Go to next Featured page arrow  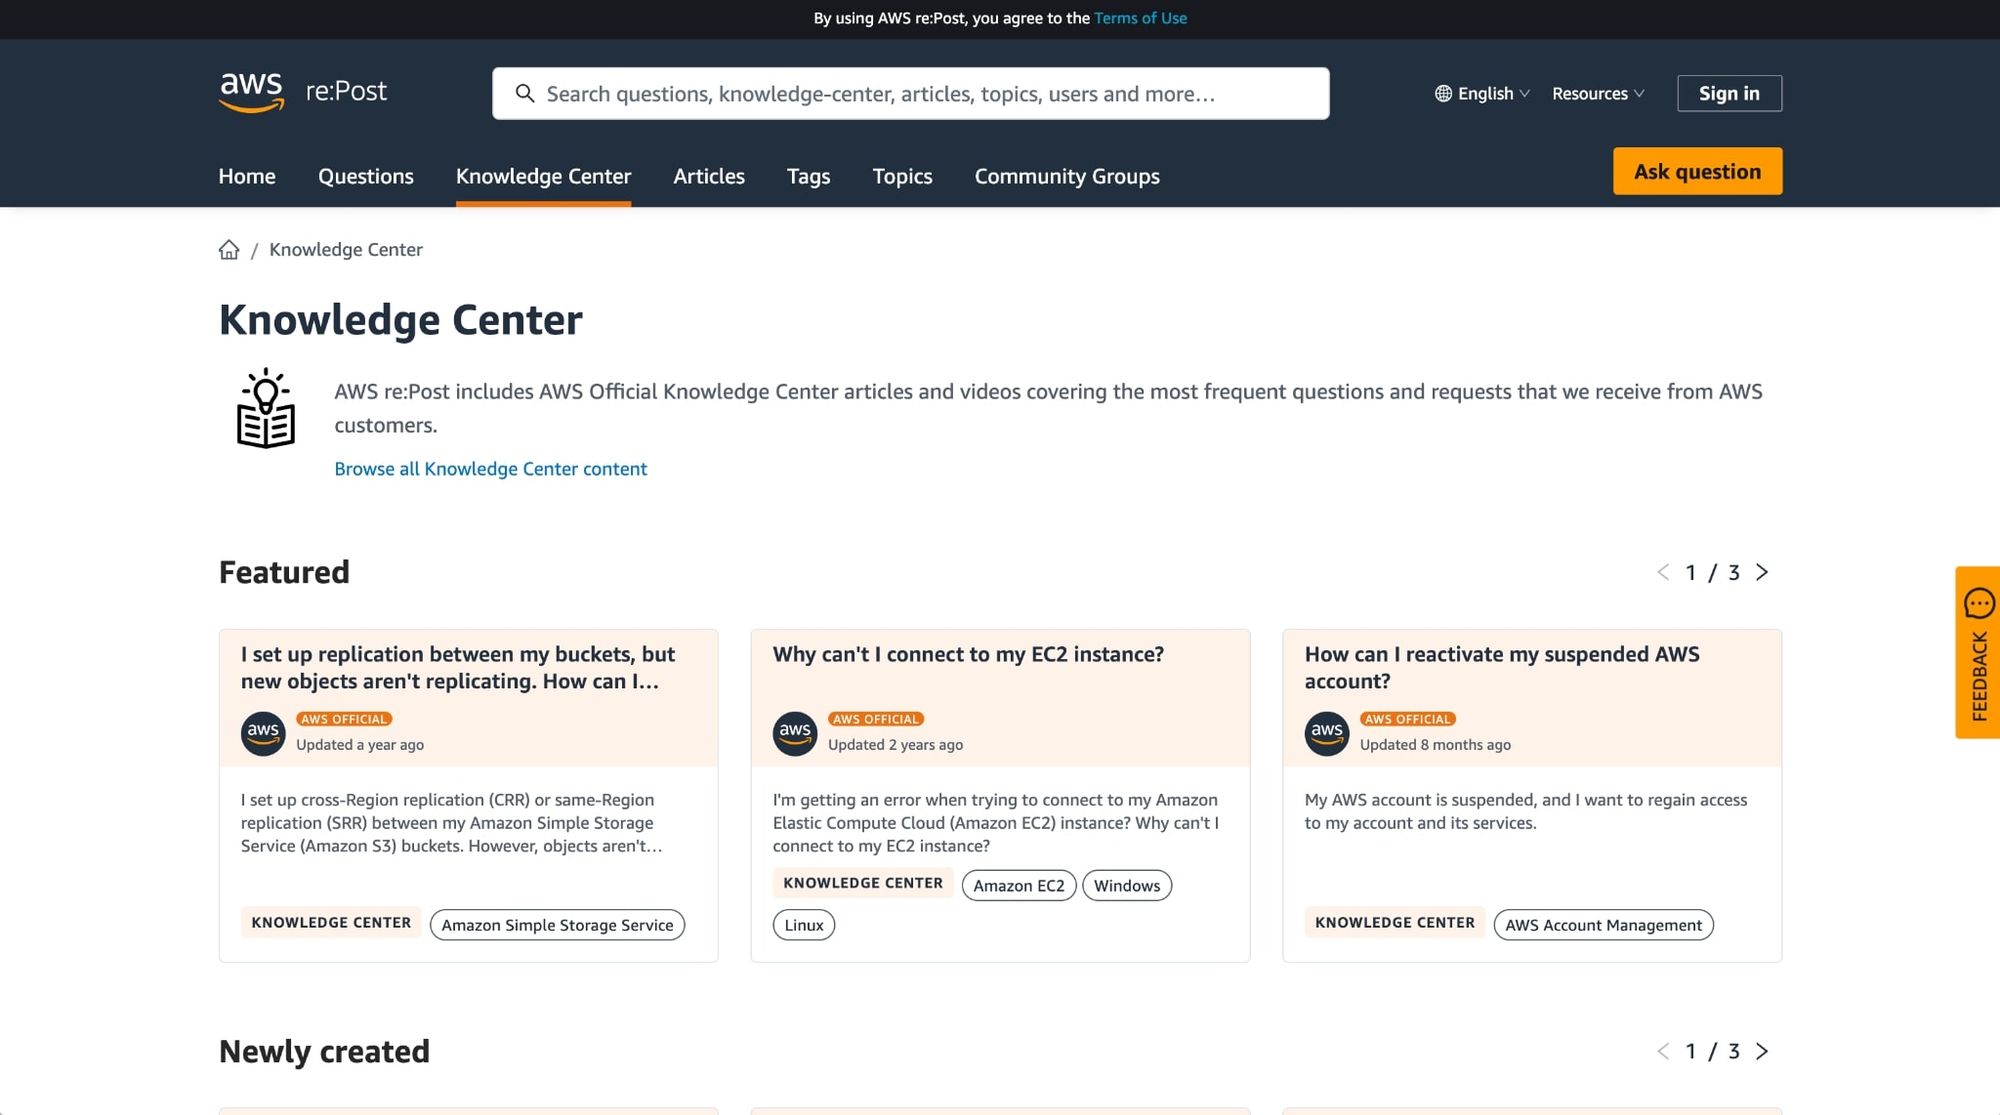click(x=1762, y=573)
